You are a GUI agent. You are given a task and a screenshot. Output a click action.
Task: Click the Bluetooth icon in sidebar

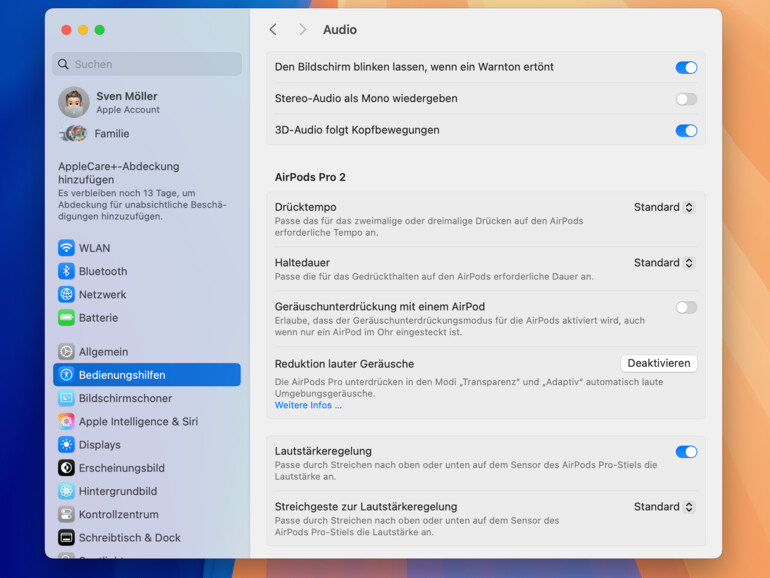pos(66,271)
